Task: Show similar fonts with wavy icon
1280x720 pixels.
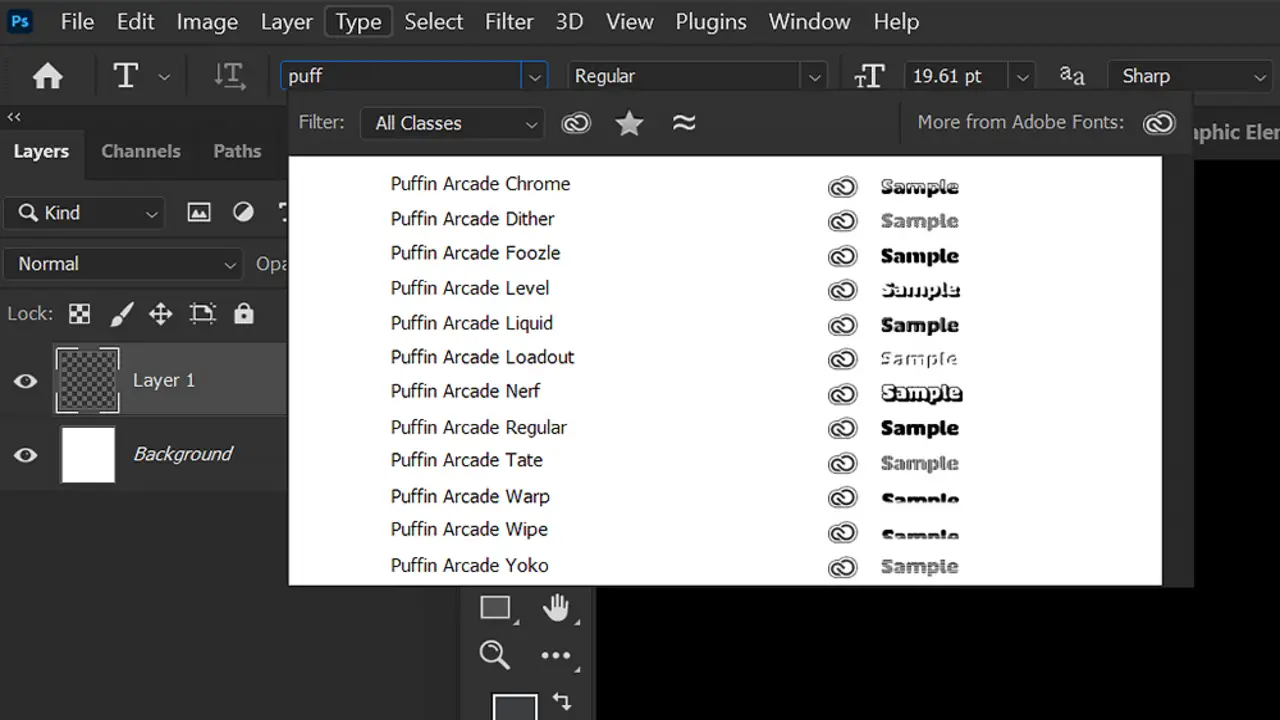Action: [x=684, y=123]
